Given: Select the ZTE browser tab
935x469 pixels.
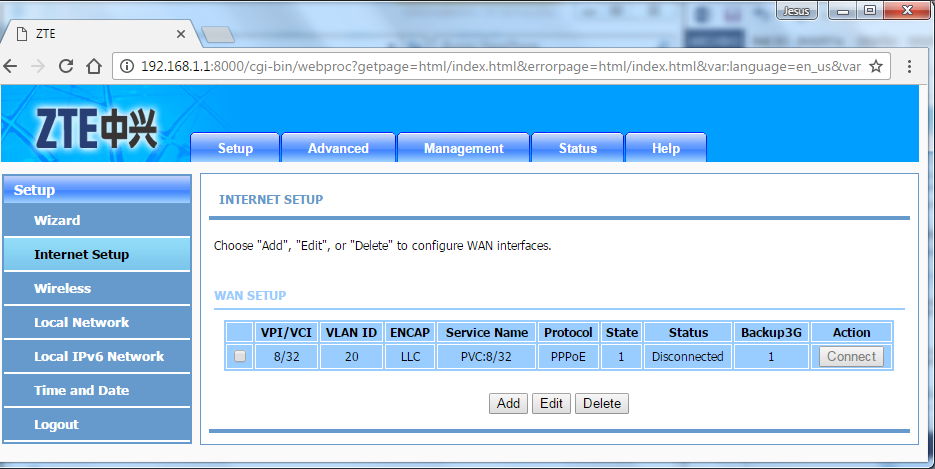Looking at the screenshot, I should [98, 34].
